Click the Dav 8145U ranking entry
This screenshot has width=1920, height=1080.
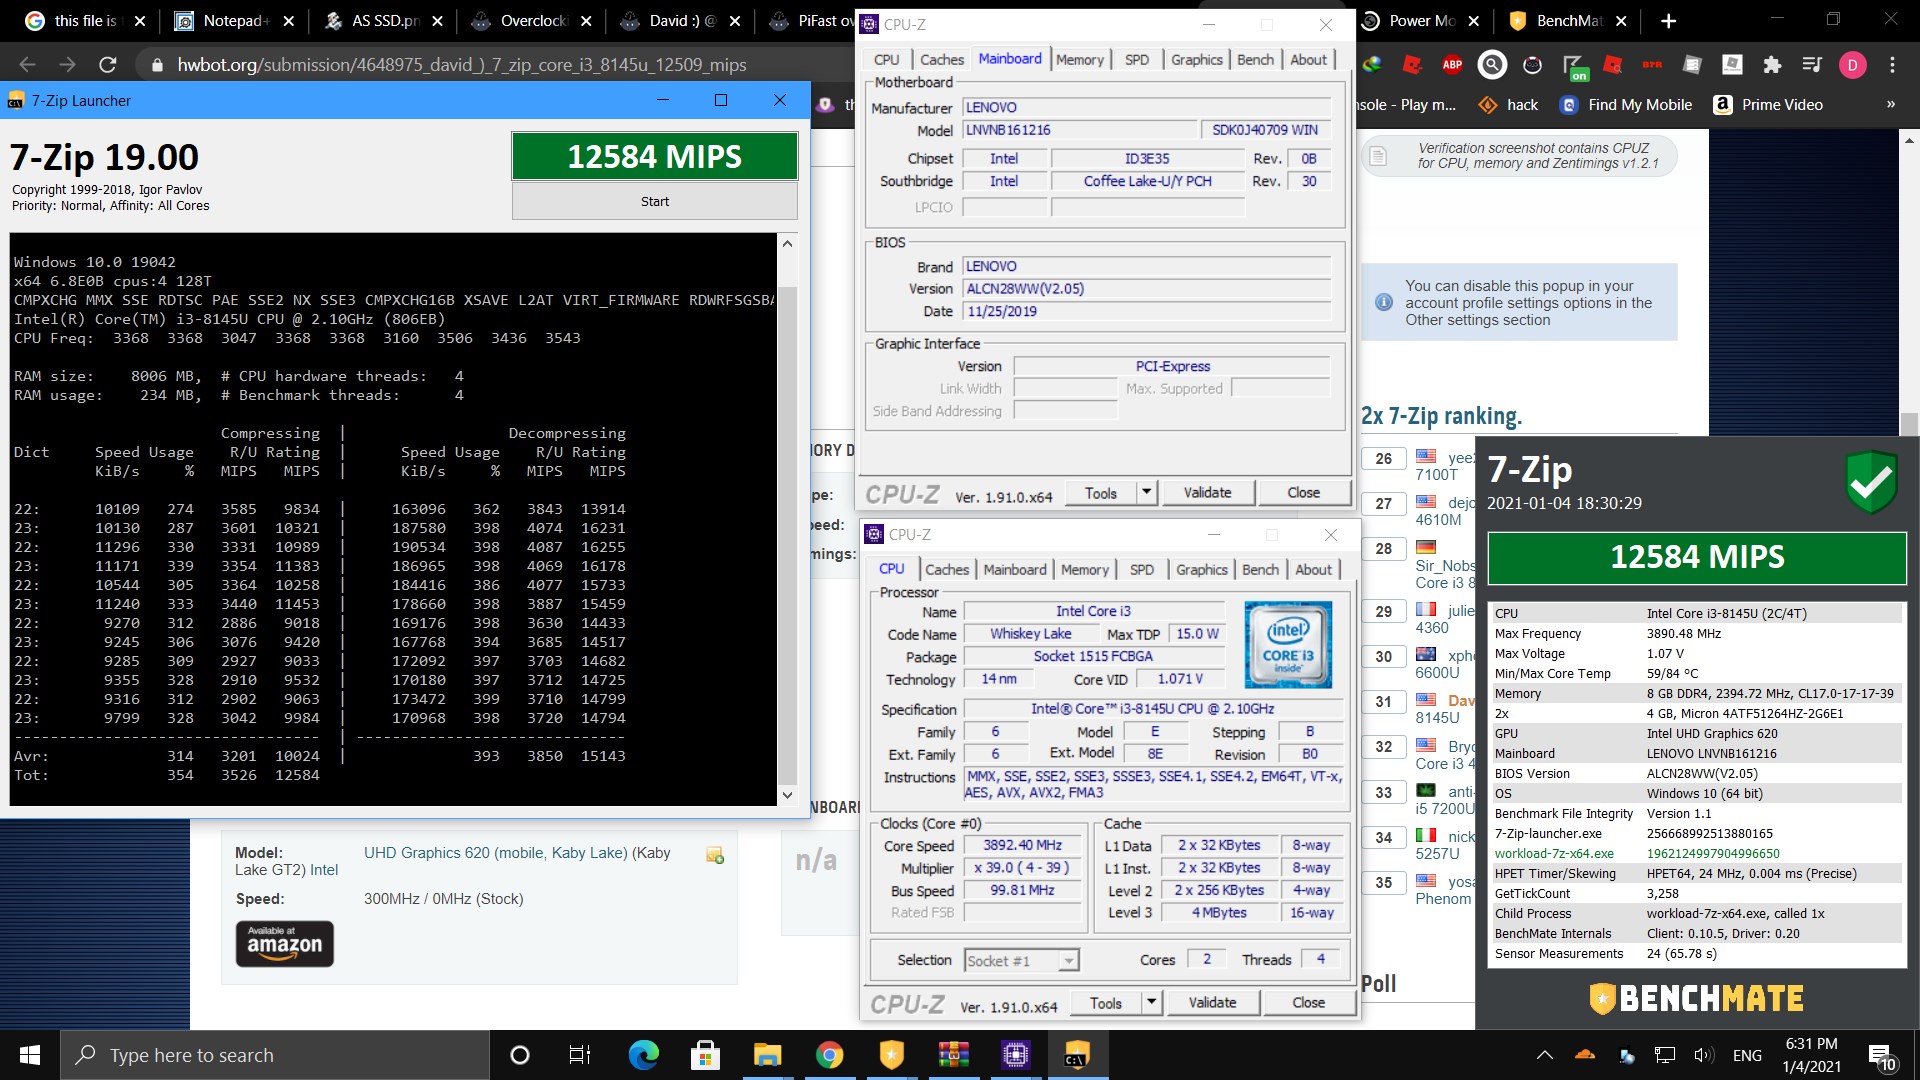click(1445, 709)
